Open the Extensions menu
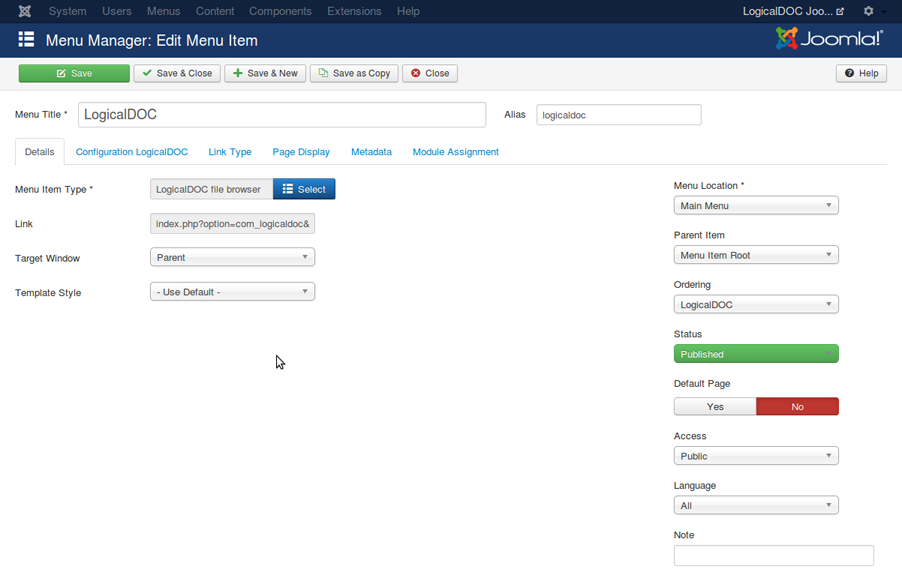The height and width of the screenshot is (584, 902). 354,11
